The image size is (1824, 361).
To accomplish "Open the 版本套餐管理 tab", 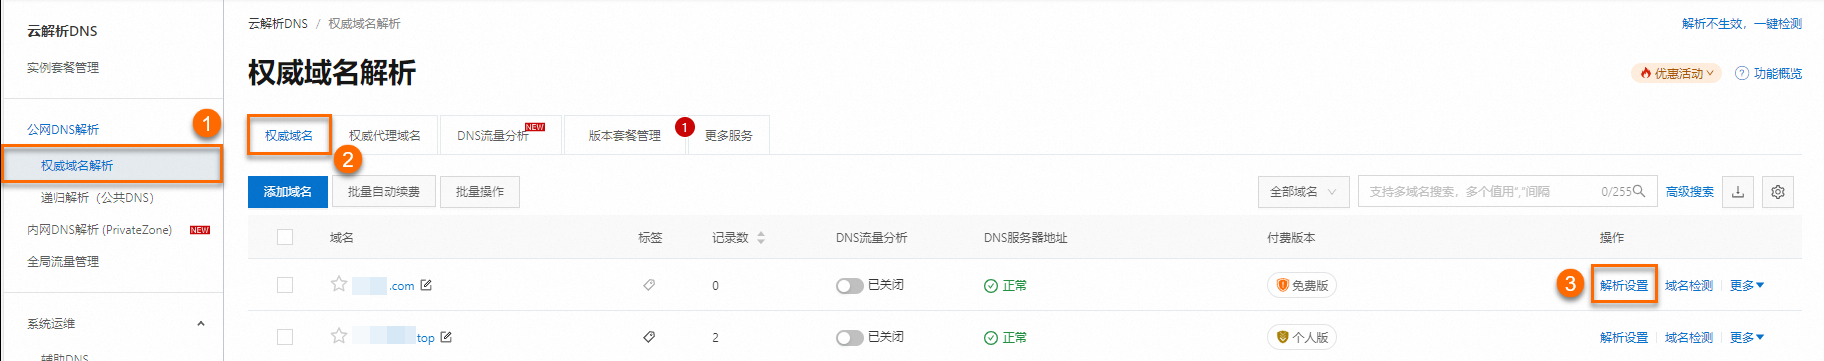I will 625,135.
